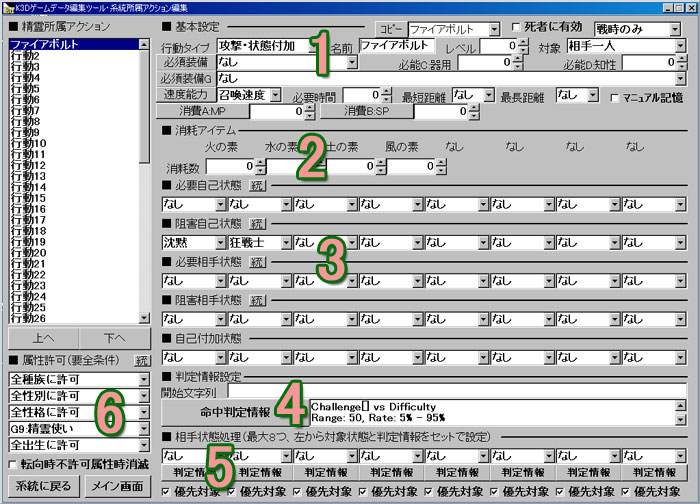
Task: Decrease 風の素 消耗数 stepper
Action: (441, 171)
